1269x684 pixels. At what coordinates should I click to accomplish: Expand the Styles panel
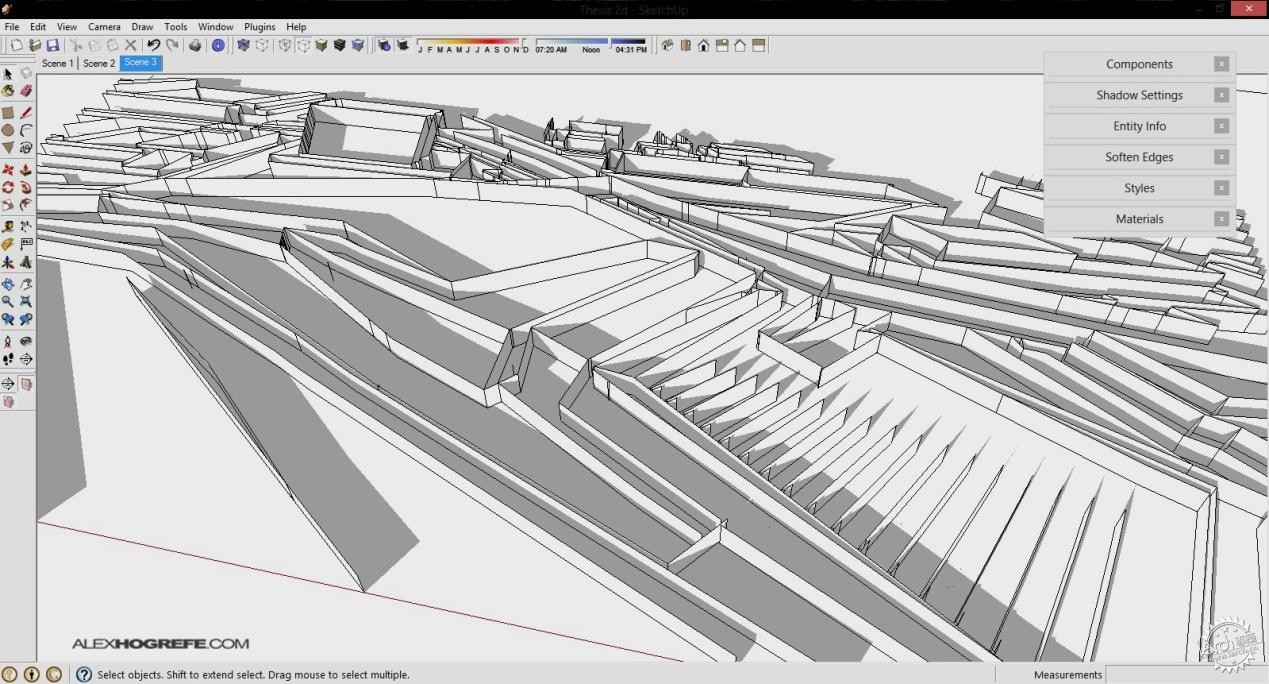pyautogui.click(x=1139, y=188)
